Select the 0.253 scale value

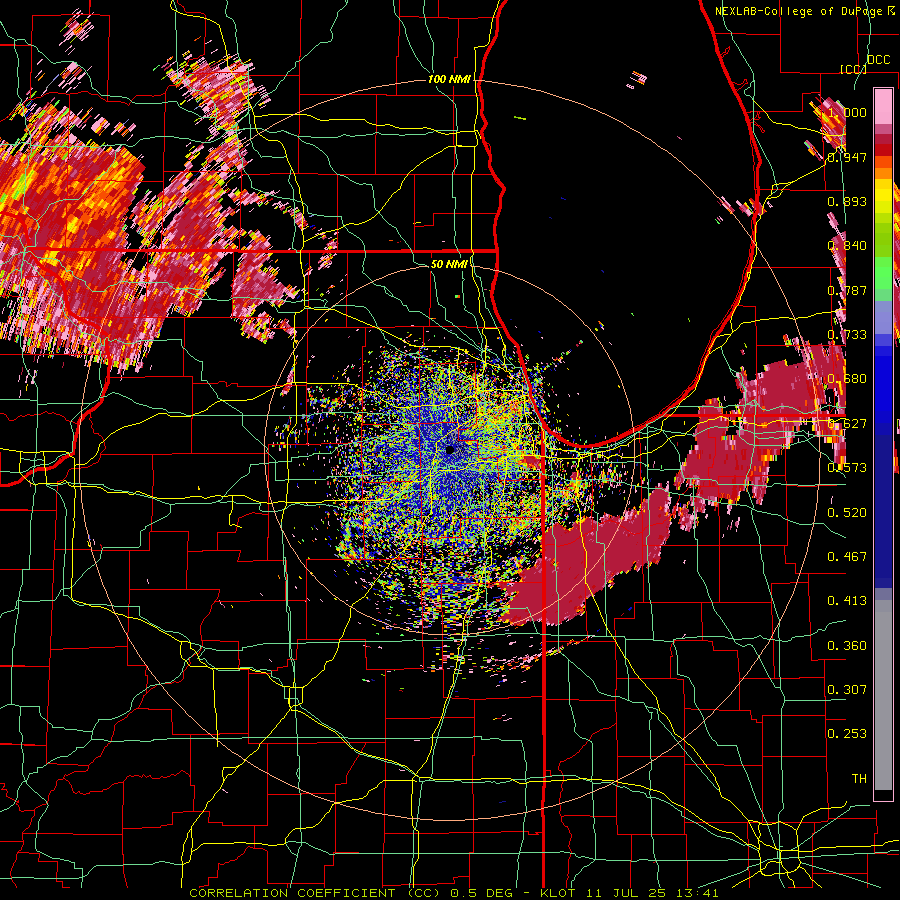(x=847, y=734)
